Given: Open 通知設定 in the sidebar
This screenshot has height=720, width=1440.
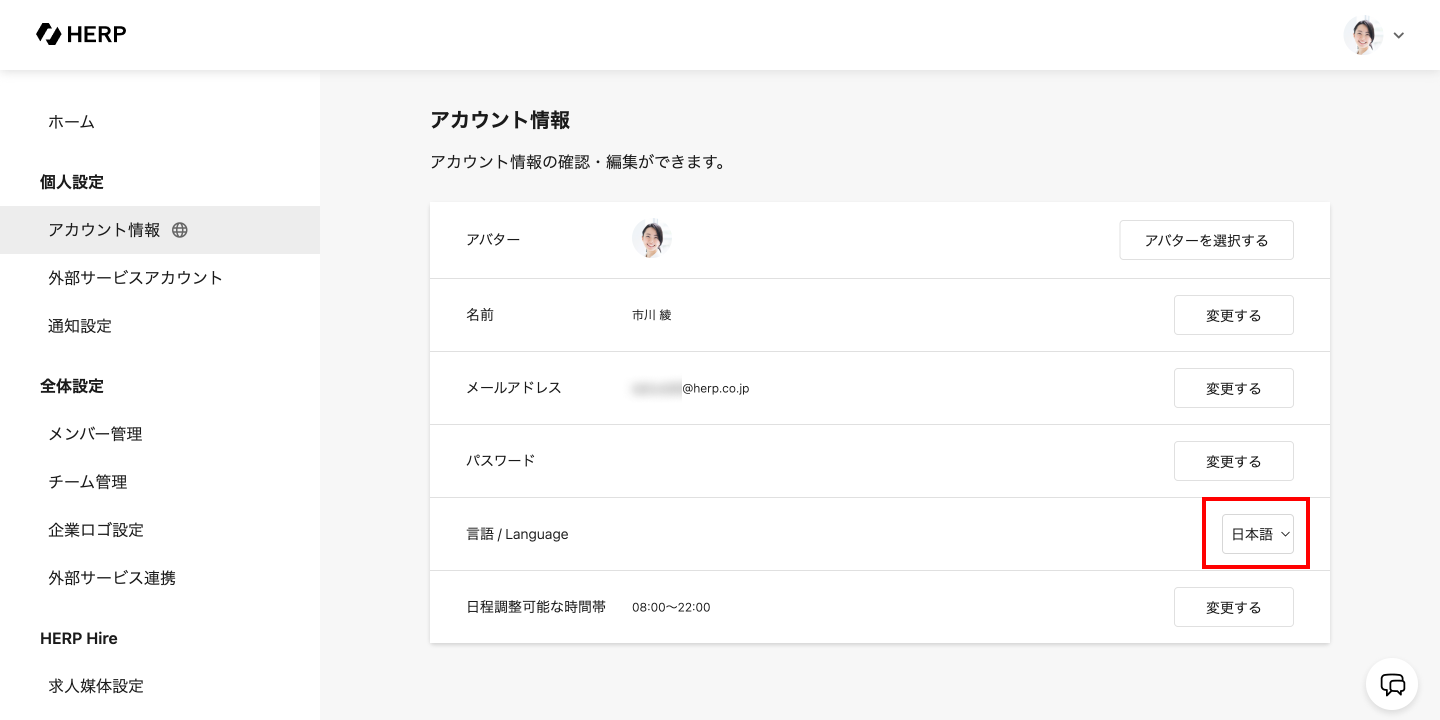Looking at the screenshot, I should pyautogui.click(x=80, y=326).
